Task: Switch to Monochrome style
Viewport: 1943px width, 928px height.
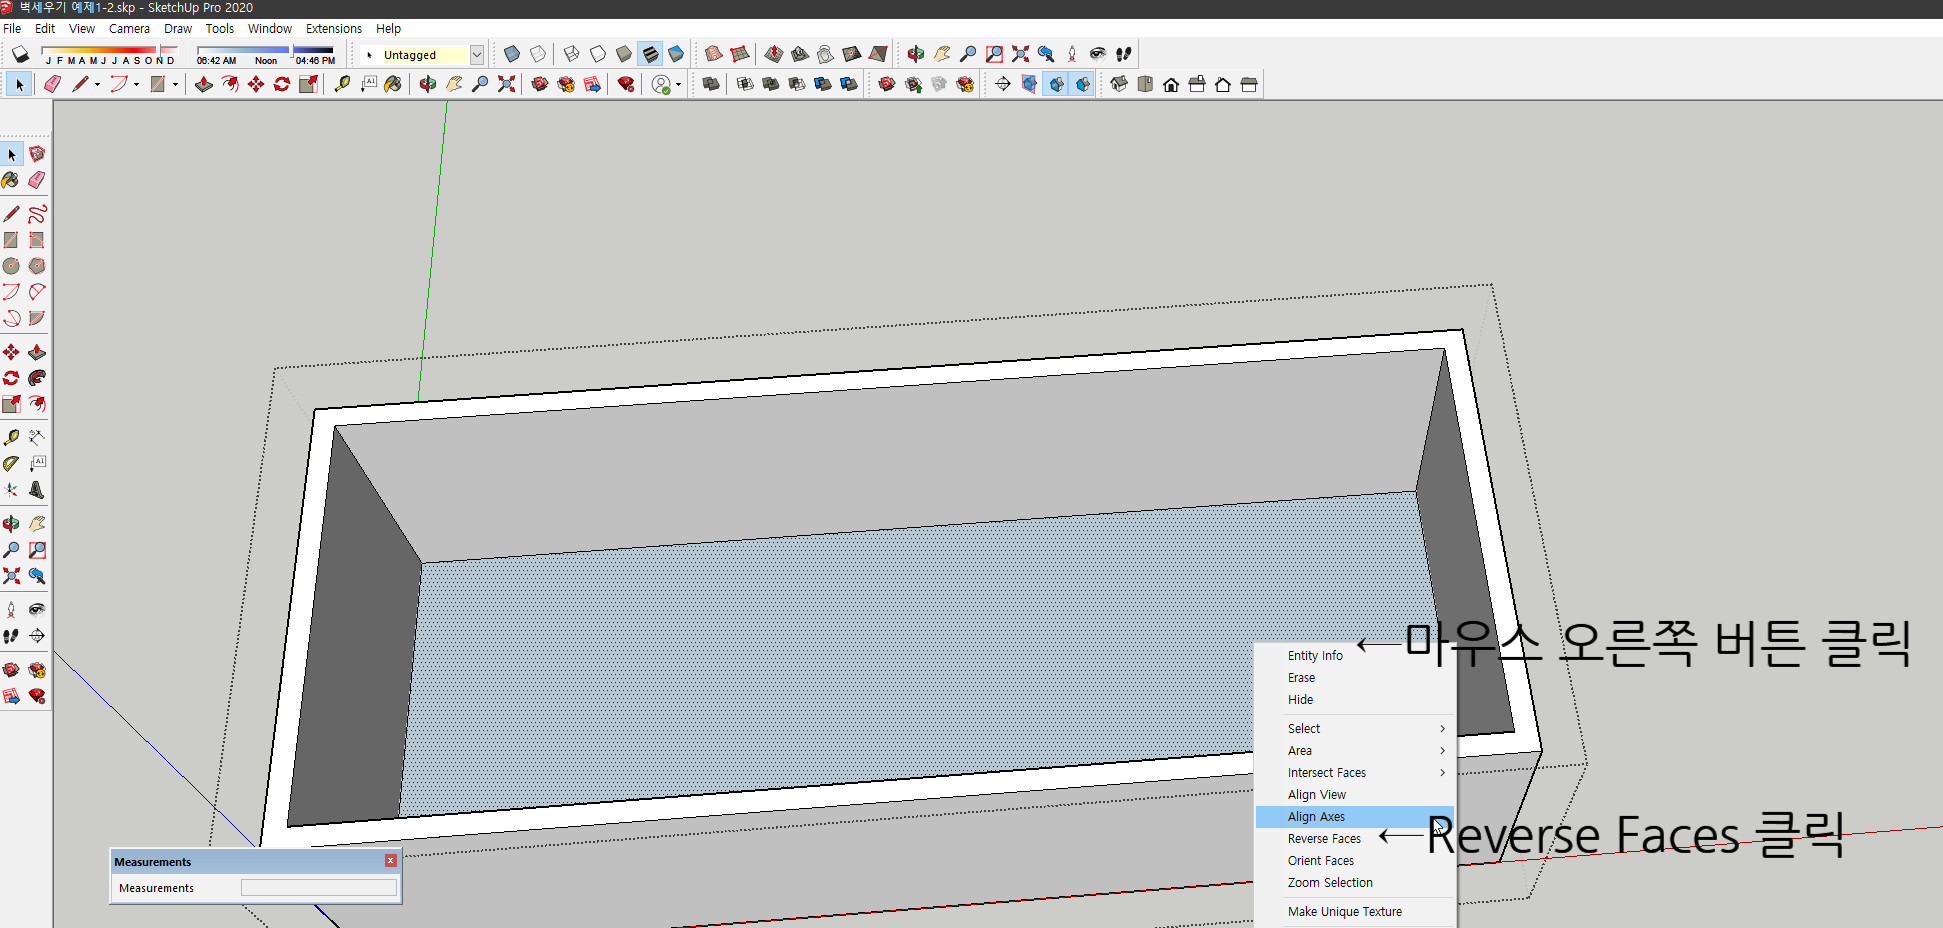Action: point(676,54)
